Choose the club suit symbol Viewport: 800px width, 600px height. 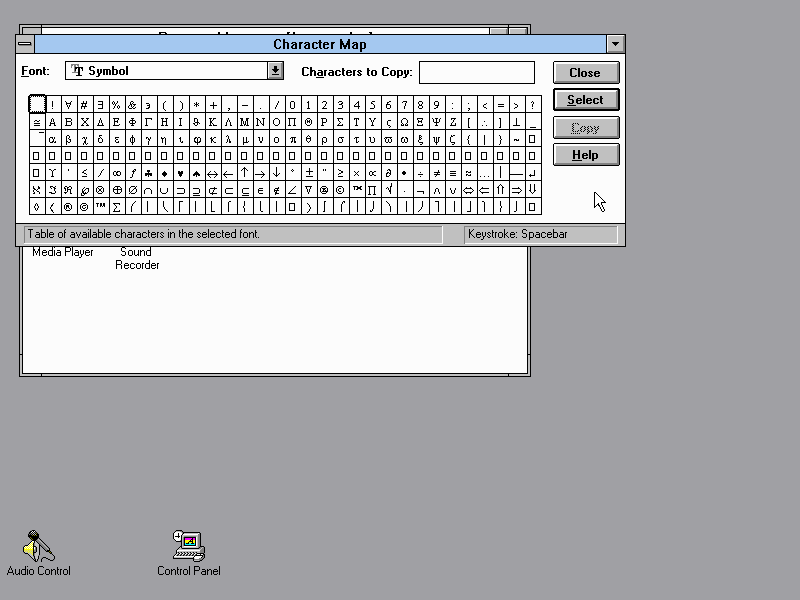tap(149, 173)
